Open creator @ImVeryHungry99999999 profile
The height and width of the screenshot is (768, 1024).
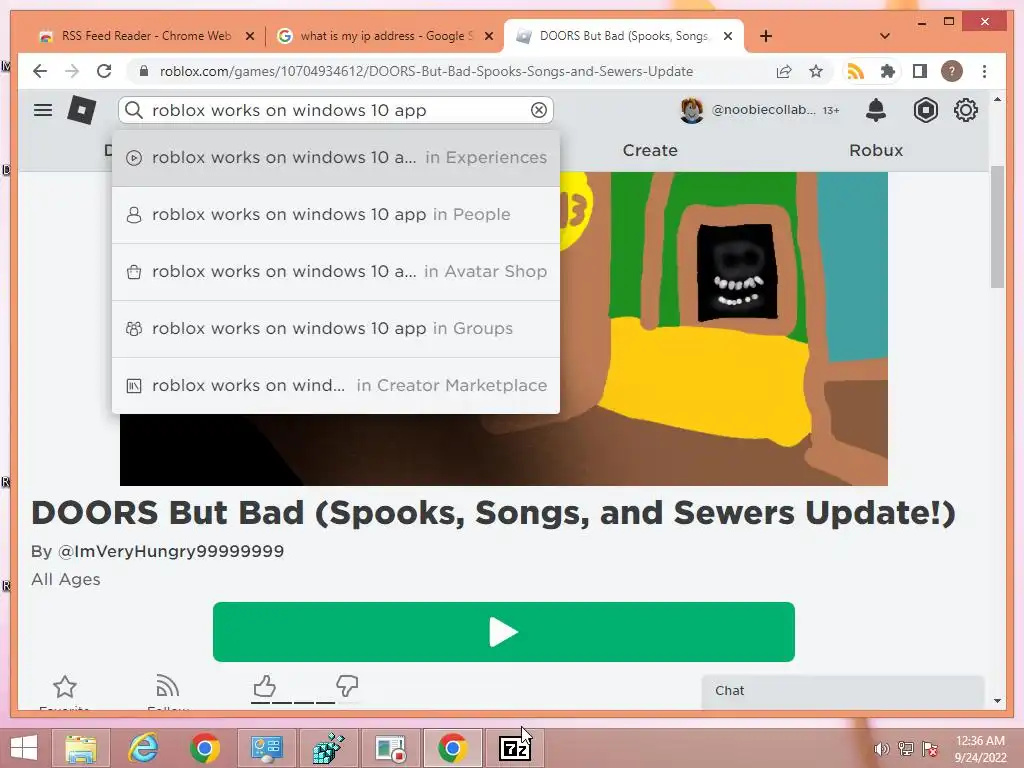(x=171, y=551)
